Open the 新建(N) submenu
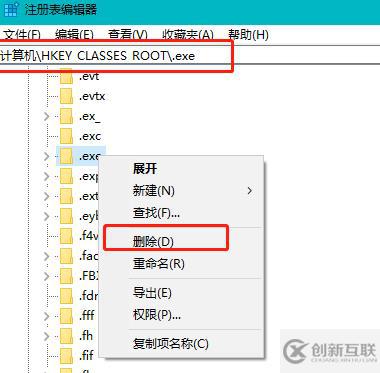 [182, 191]
